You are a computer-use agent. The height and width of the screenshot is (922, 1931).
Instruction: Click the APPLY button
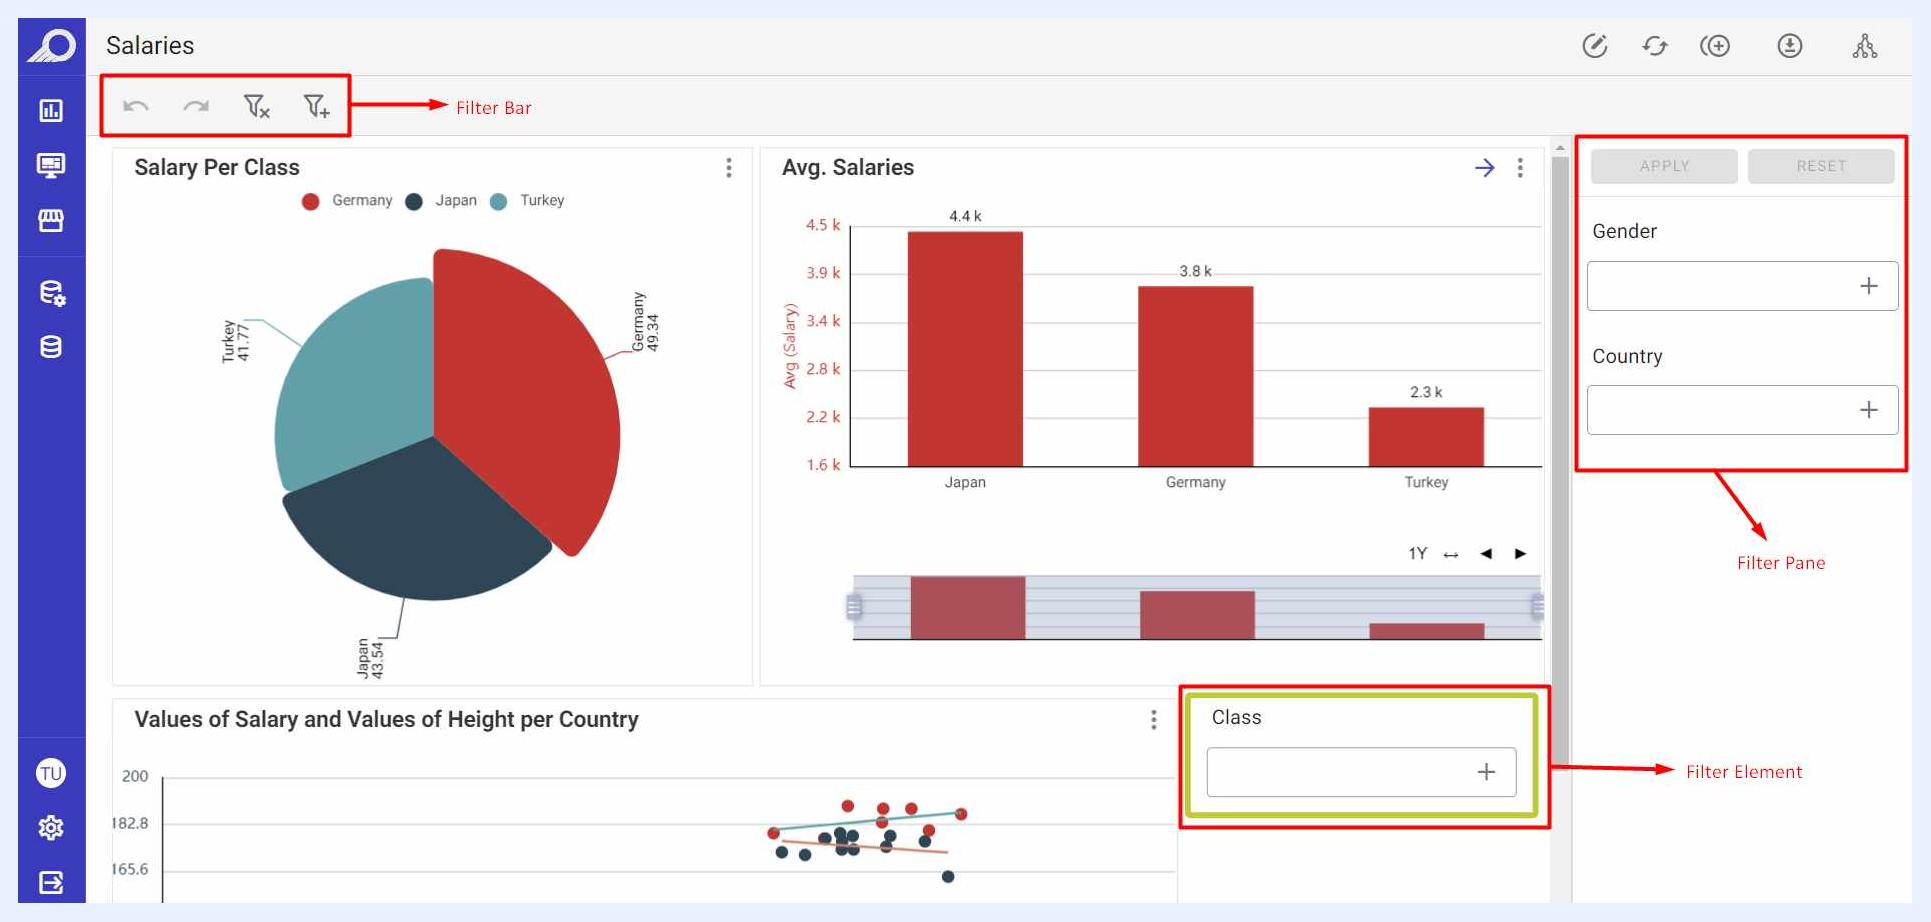(1664, 166)
